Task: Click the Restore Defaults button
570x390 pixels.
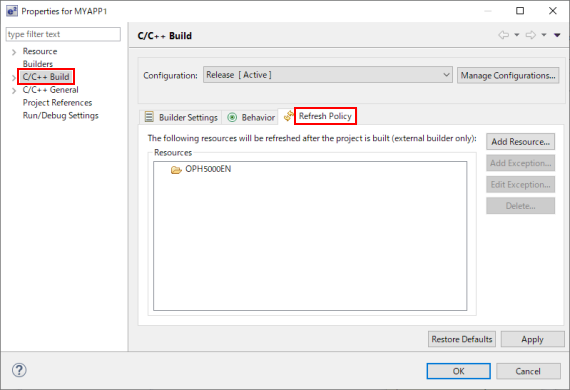Action: pos(462,339)
